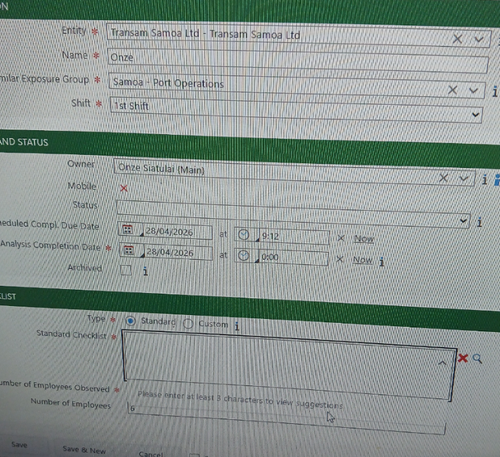Remove the Standard Checklist selection red X
The height and width of the screenshot is (457, 500).
pos(463,358)
